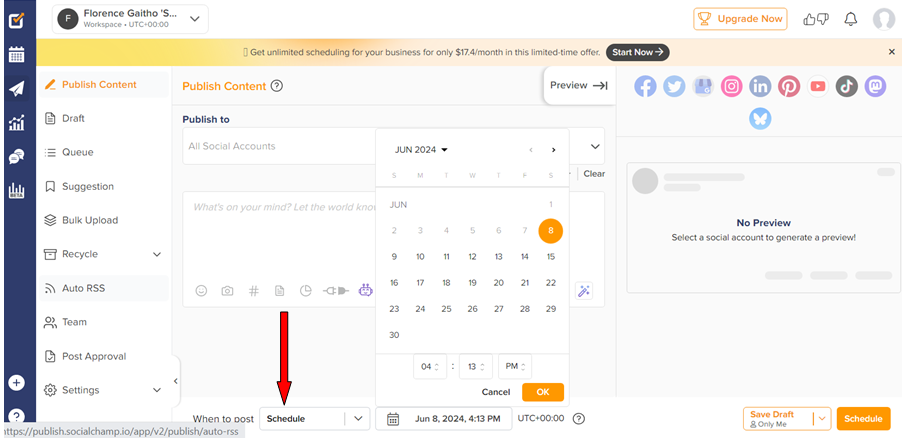Open the calendar view in left rail

tap(17, 55)
